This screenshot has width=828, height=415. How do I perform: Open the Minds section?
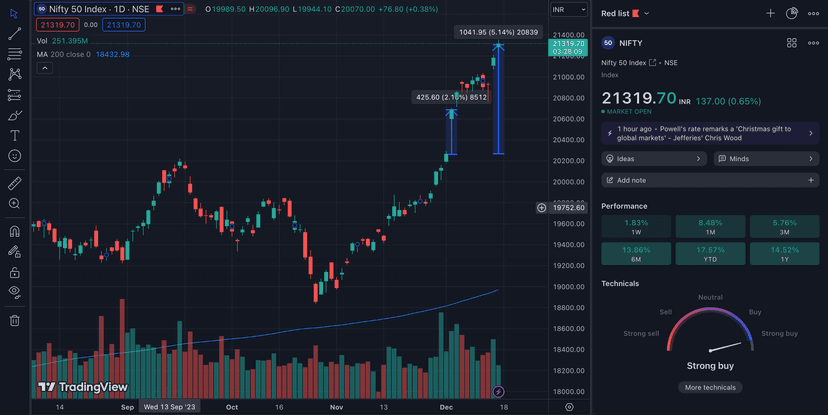[x=766, y=159]
